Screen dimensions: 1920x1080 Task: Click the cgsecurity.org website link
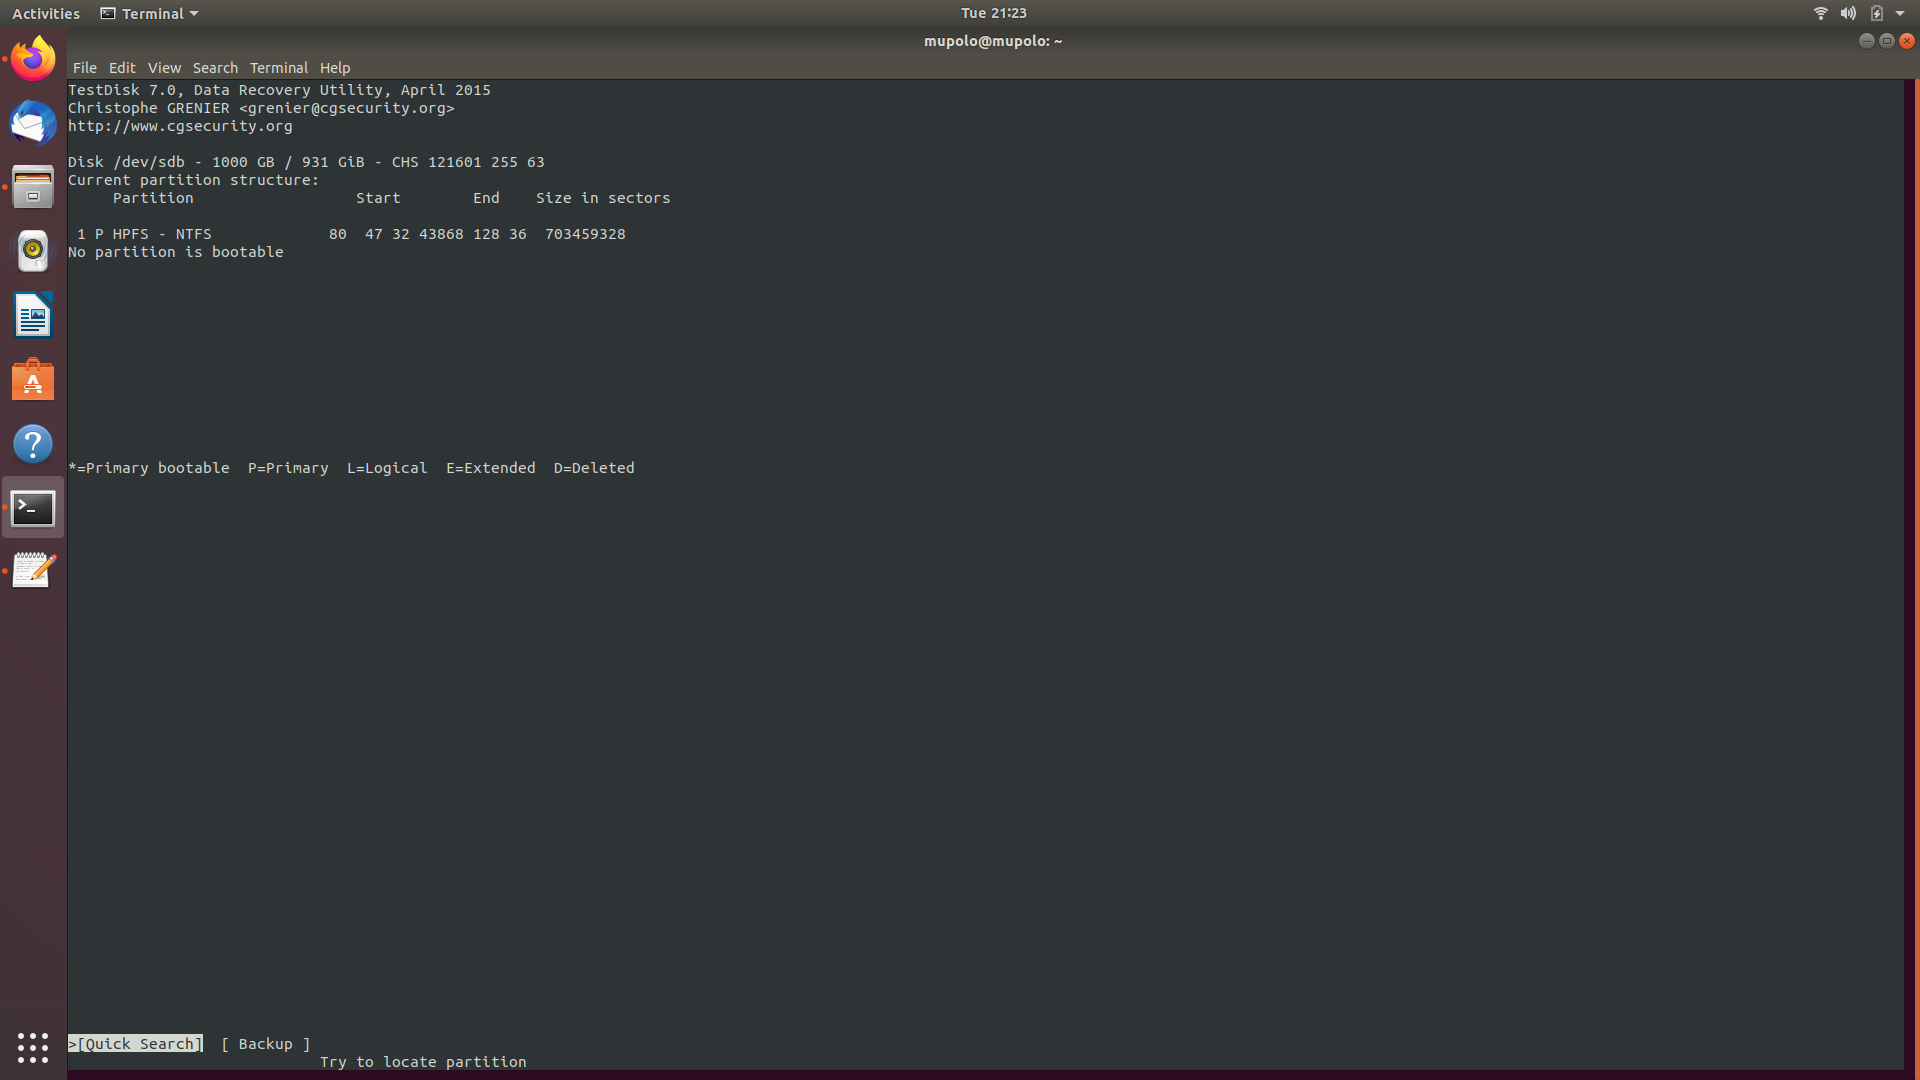tap(180, 126)
